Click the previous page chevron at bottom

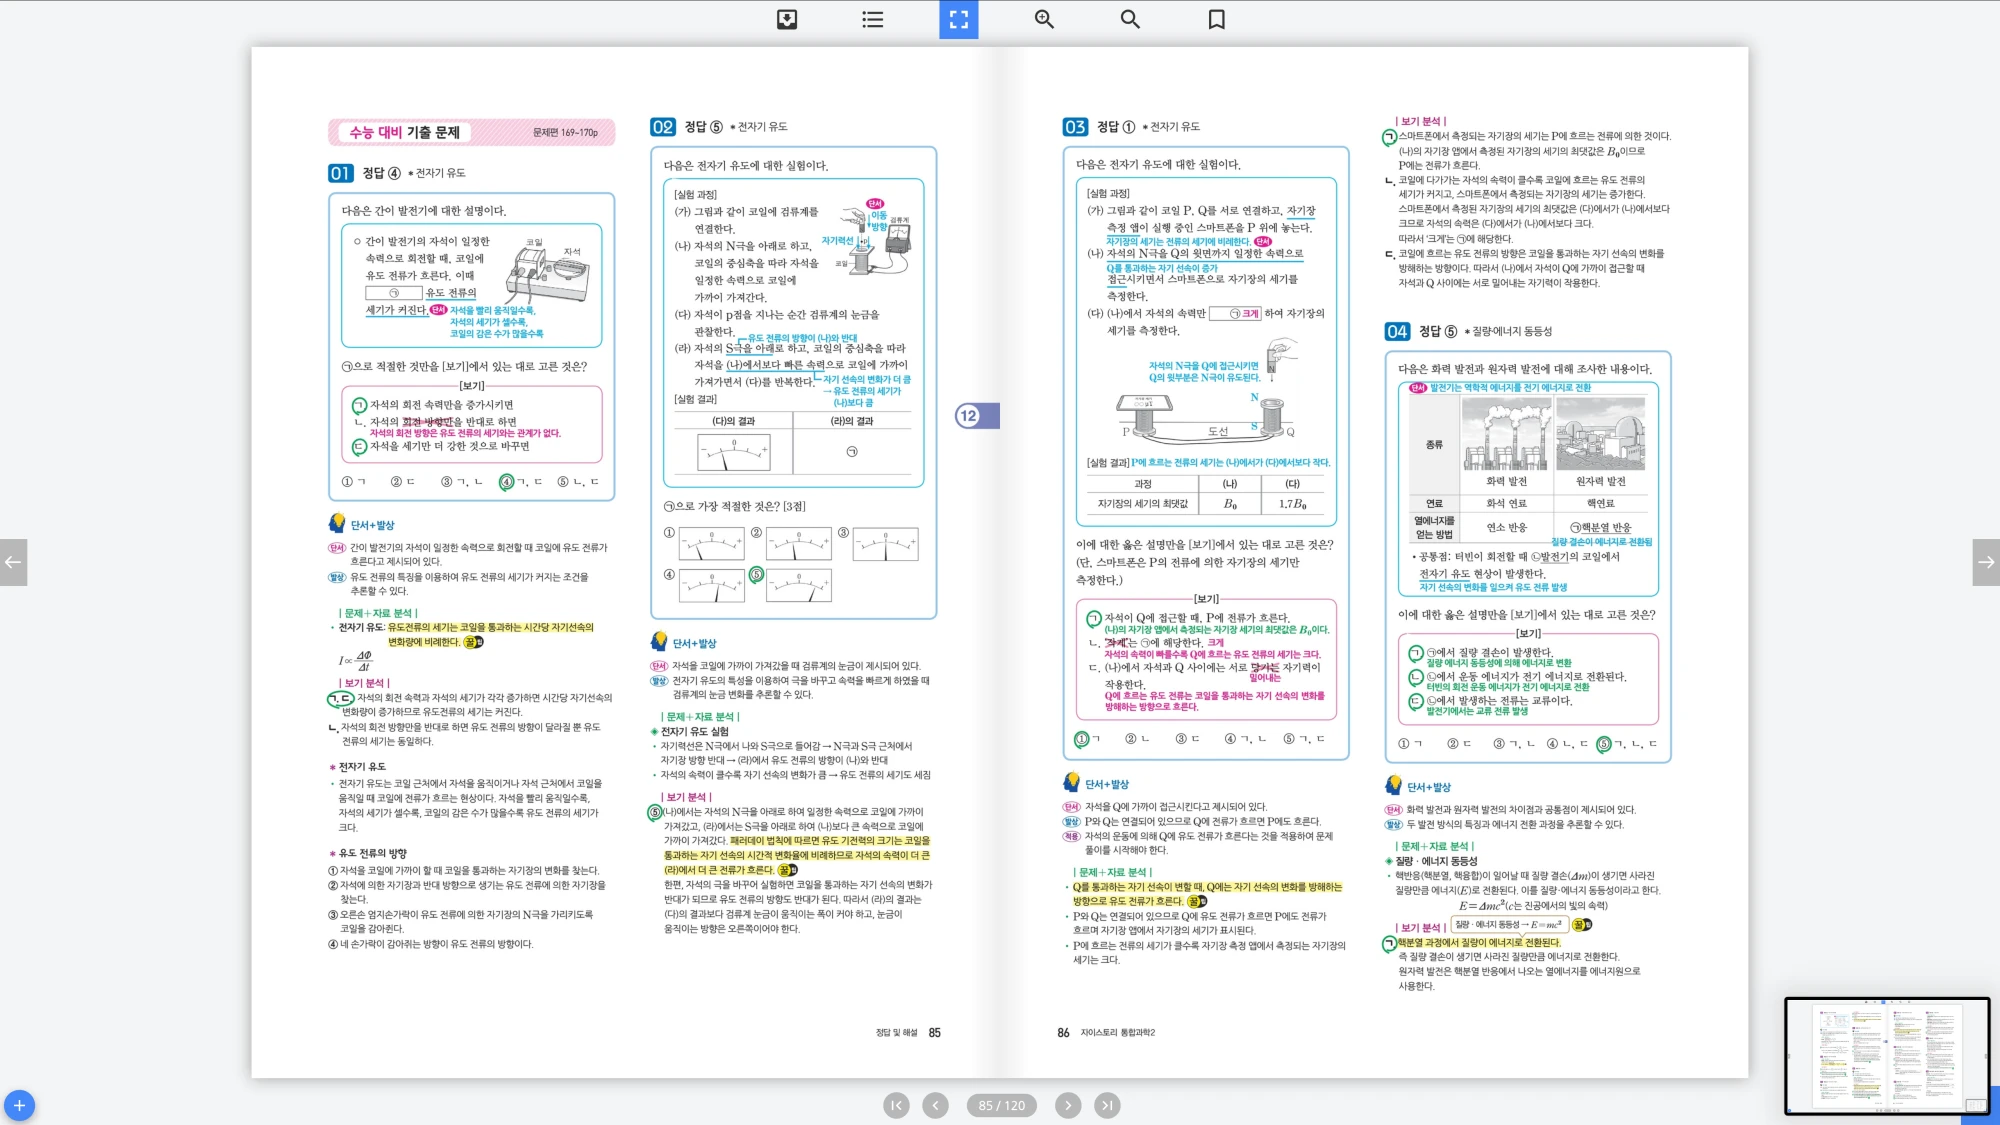(x=935, y=1105)
